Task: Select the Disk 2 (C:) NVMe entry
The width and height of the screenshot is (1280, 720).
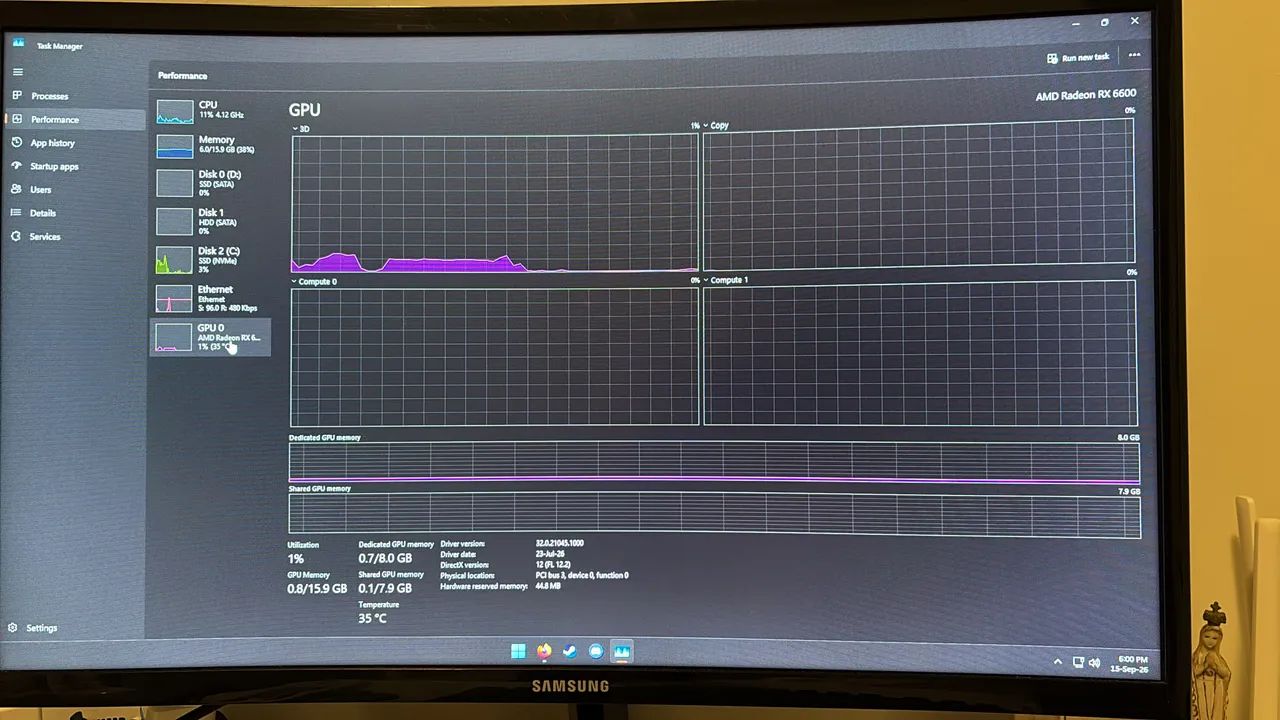Action: (209, 260)
